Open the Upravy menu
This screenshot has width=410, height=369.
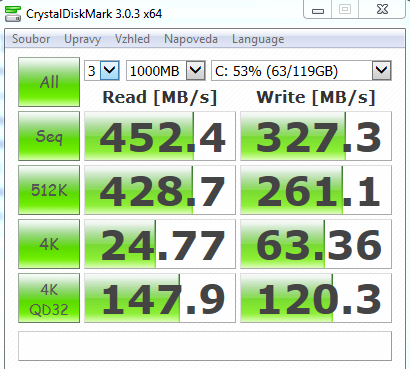(x=82, y=39)
